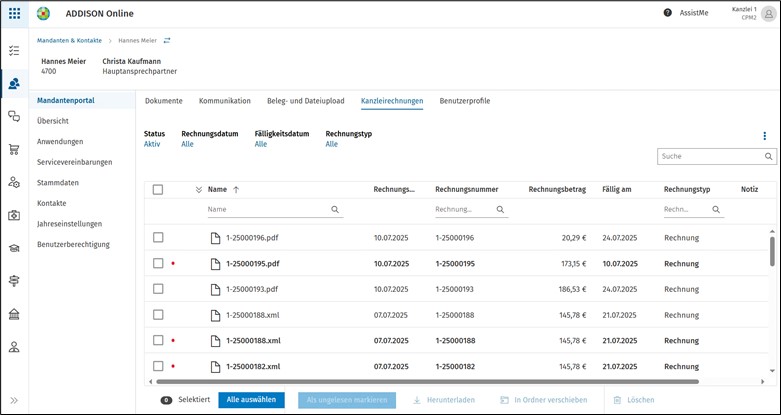Open the bank building sidebar icon
Viewport: 781px width, 415px height.
(14, 314)
